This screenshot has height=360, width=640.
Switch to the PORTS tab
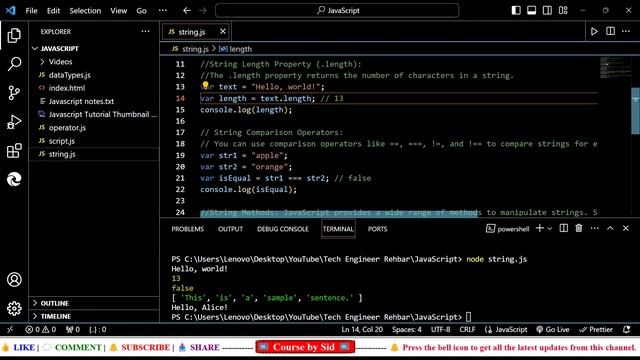(378, 229)
